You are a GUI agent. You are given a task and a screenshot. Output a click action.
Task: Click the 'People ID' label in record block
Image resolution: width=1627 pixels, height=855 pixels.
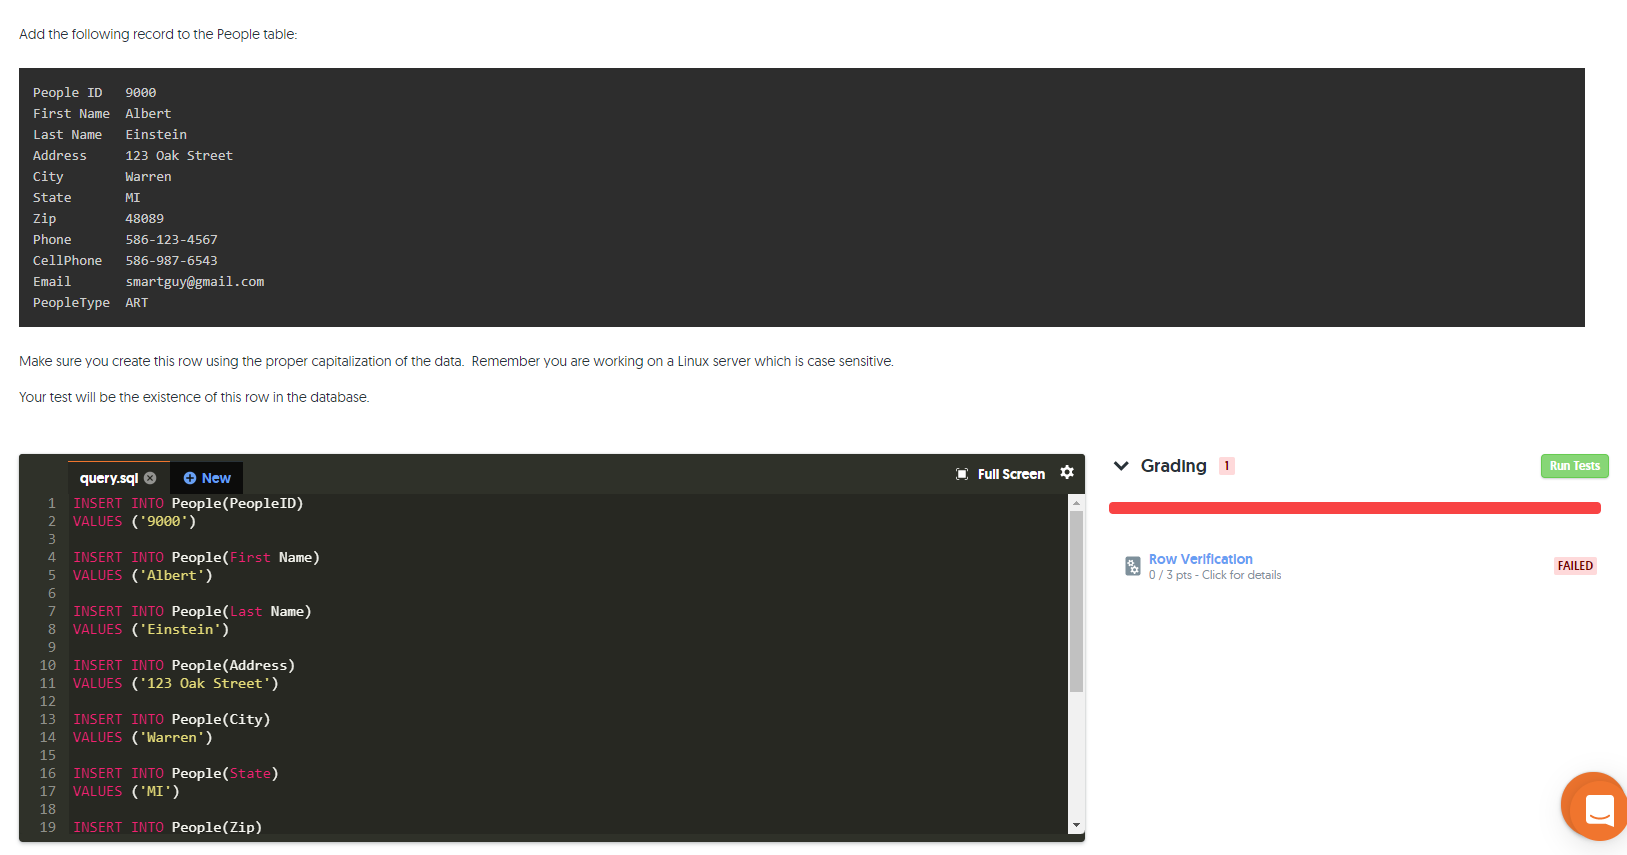click(67, 93)
